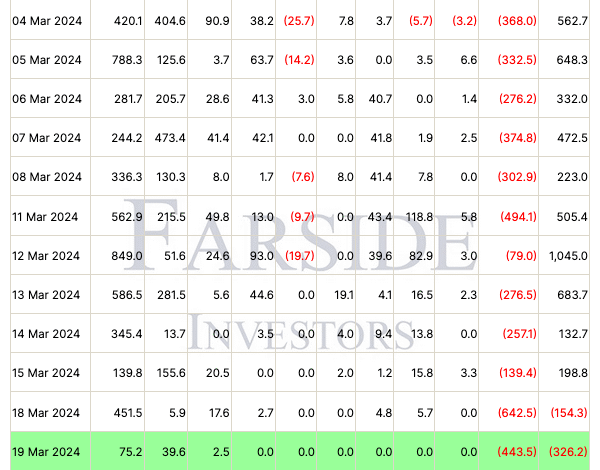The image size is (600, 470).
Task: Click the 12 Mar 2024 date cell
Action: (46, 256)
